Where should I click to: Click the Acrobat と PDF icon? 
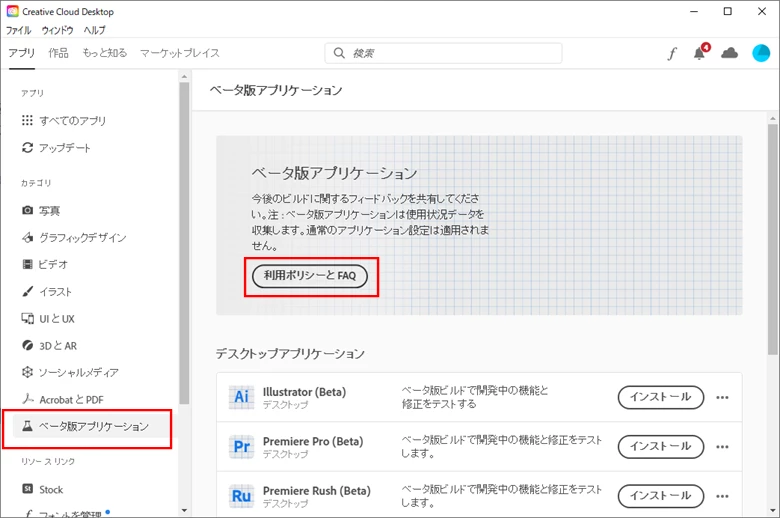[x=27, y=399]
